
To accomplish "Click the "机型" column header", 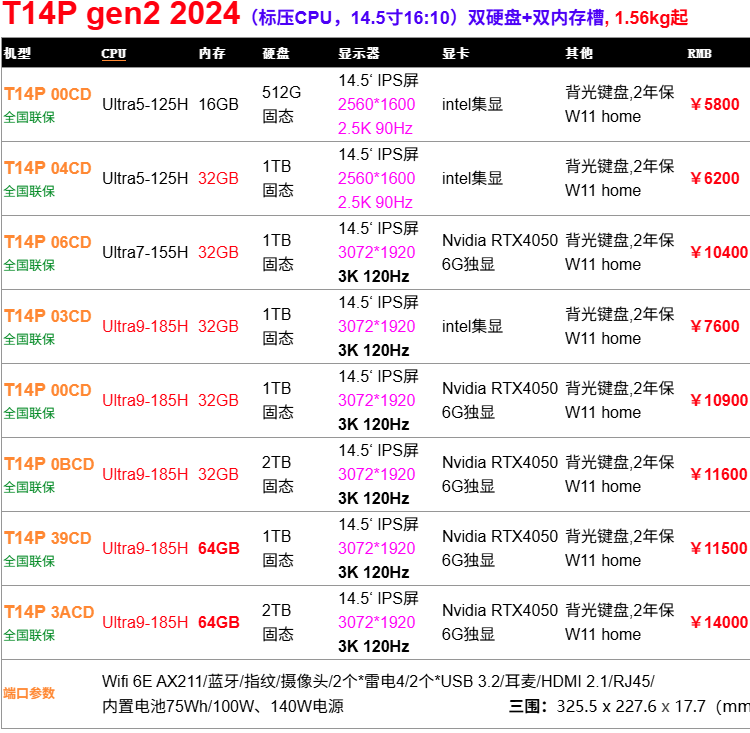I will click(x=17, y=53).
